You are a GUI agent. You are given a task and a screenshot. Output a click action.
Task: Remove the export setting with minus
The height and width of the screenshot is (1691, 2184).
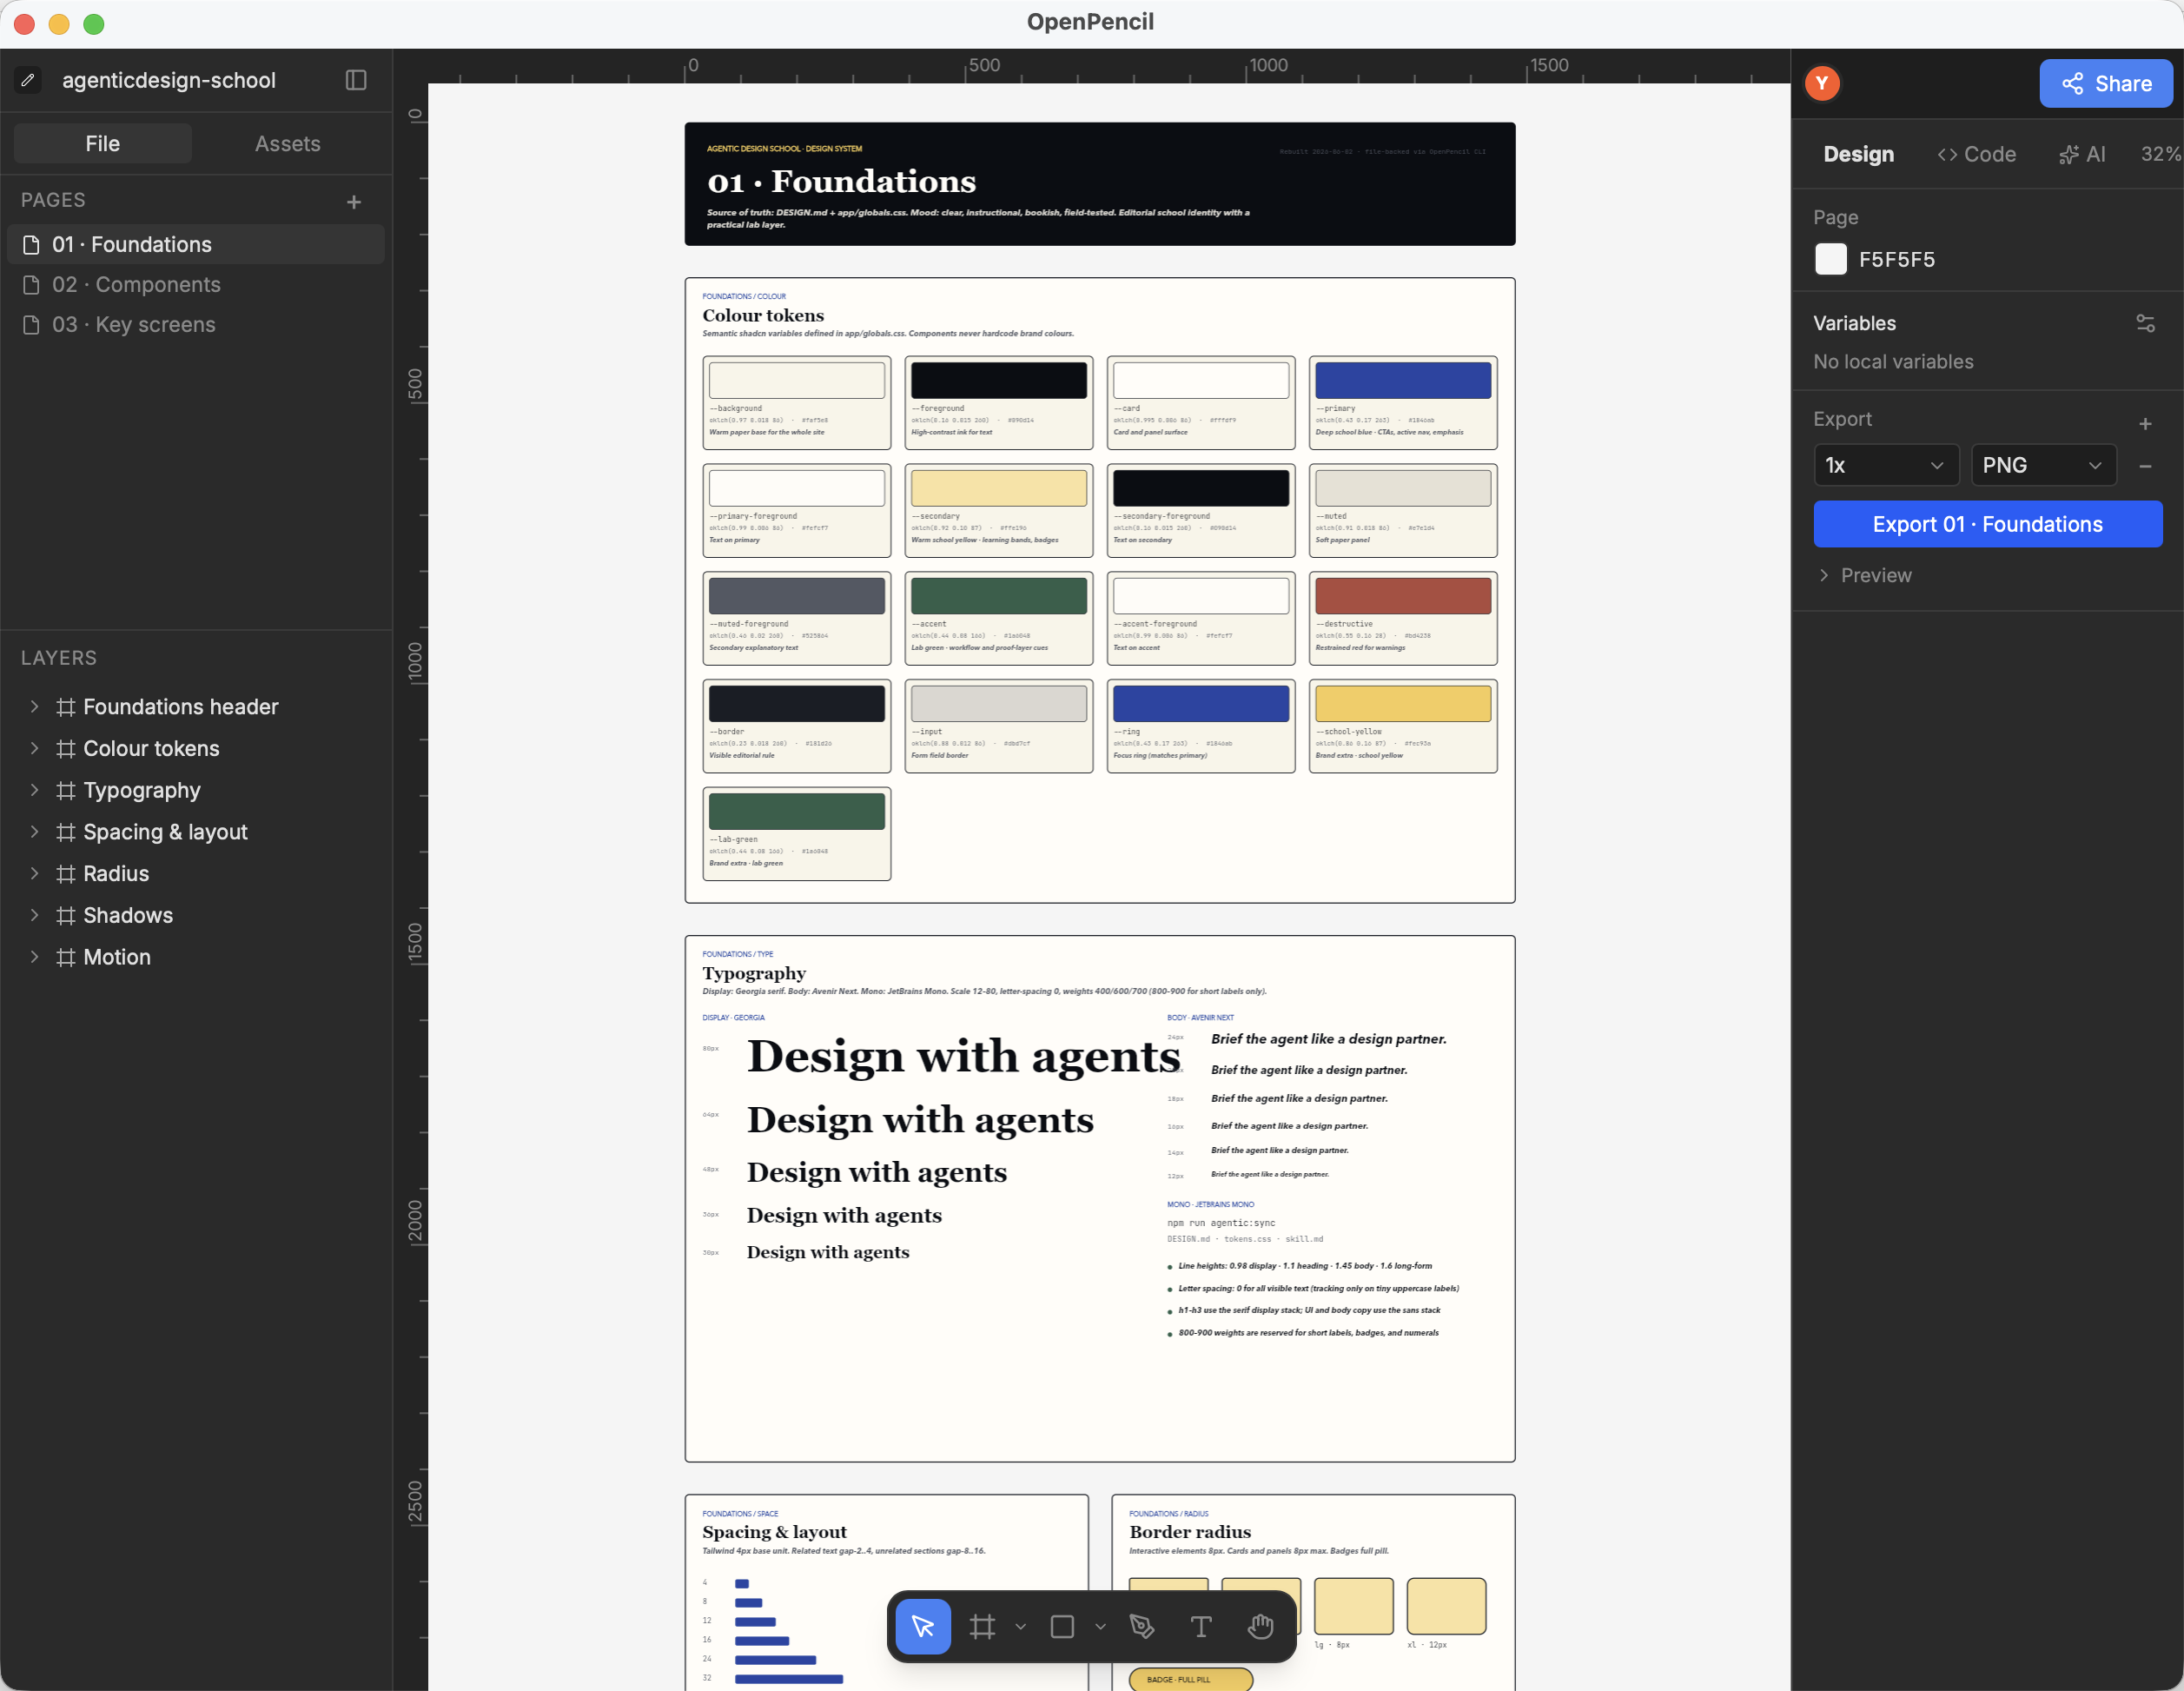click(x=2145, y=466)
